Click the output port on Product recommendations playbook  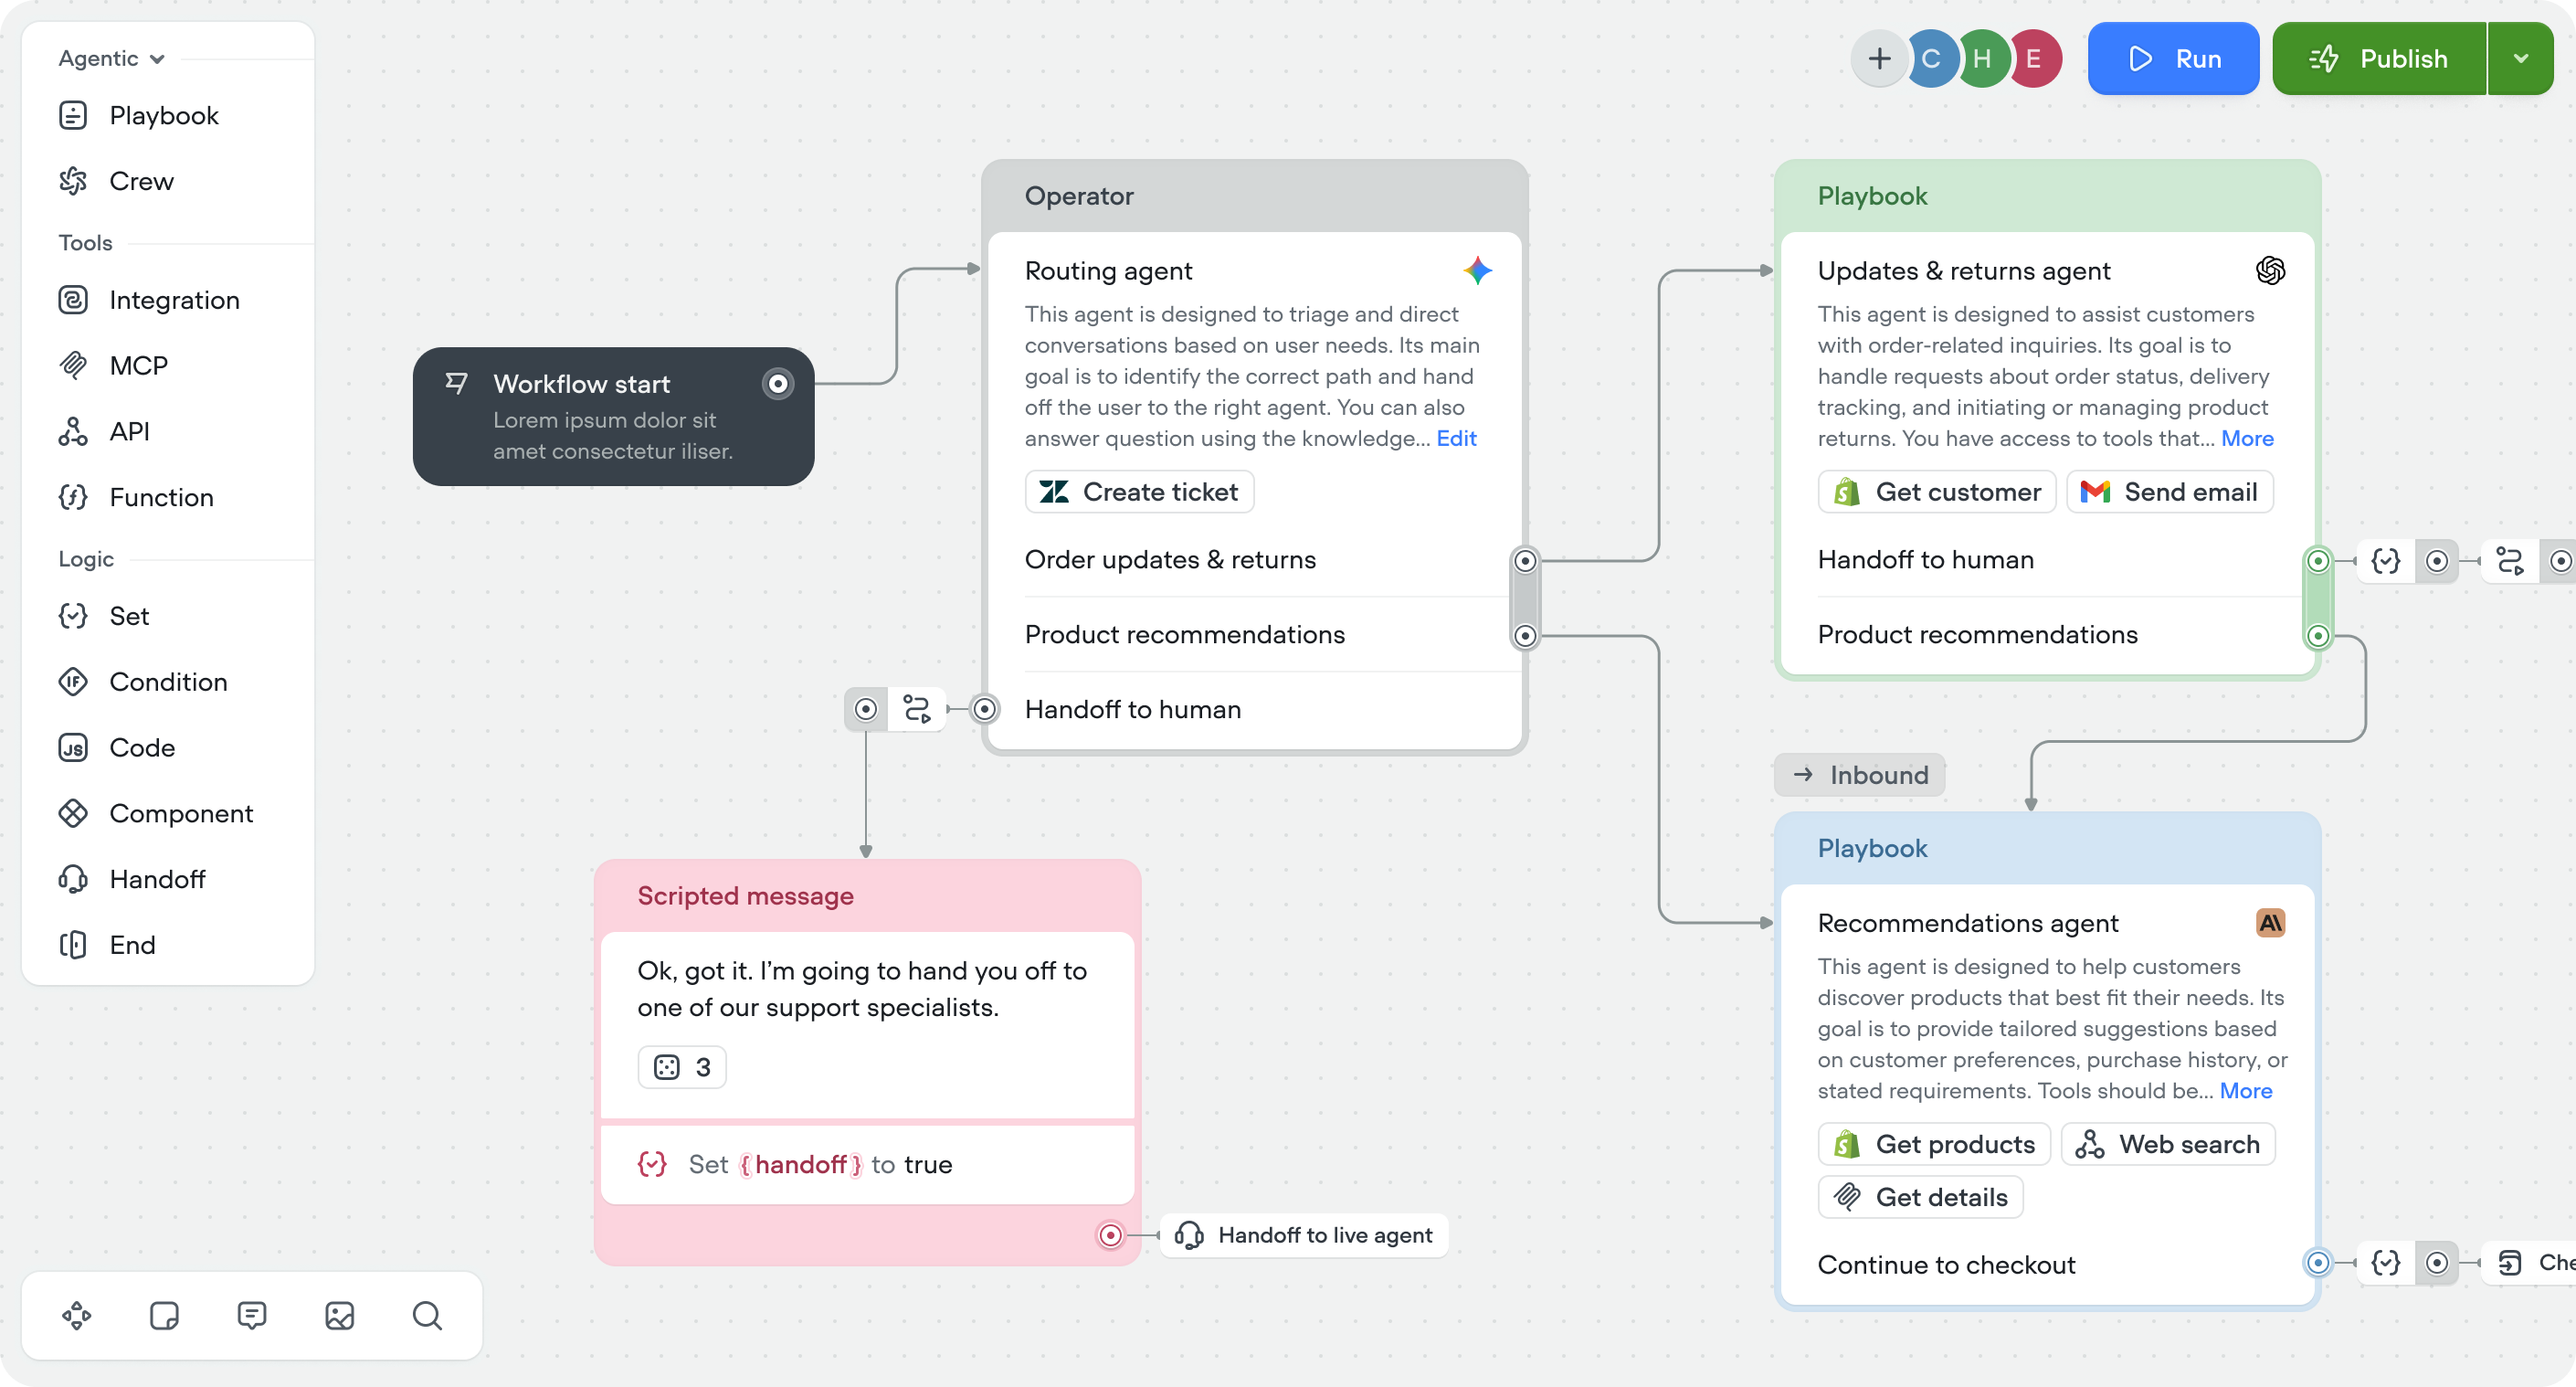[2319, 635]
